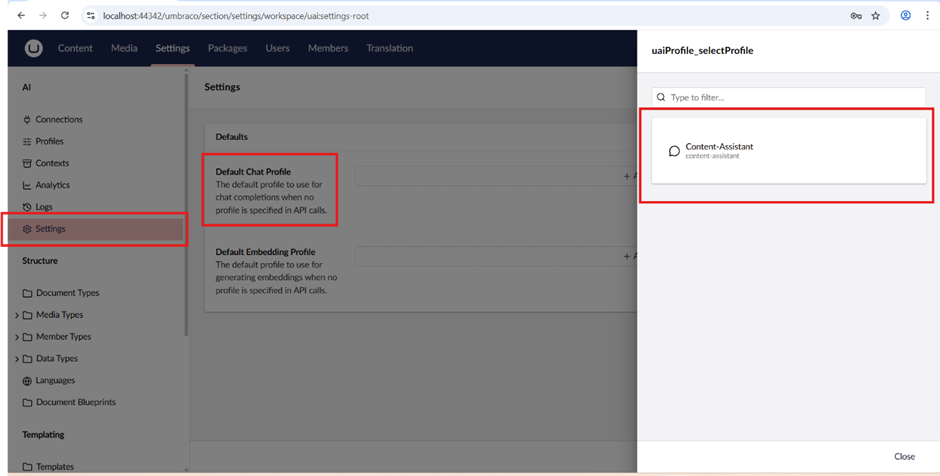Click the uaiProfile_selectProfile panel title
Screen dimensions: 940x476
point(702,50)
